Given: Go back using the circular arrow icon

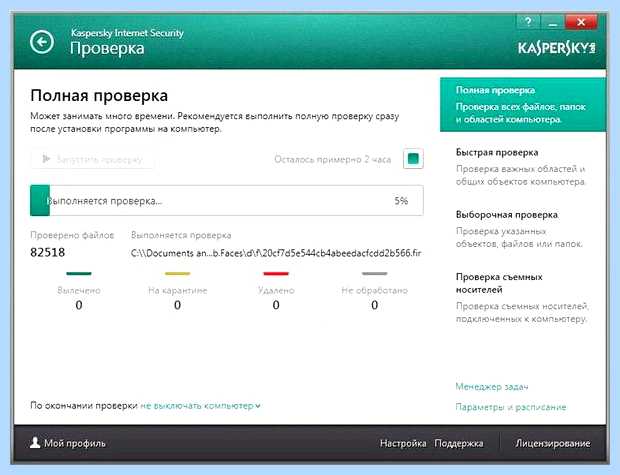Looking at the screenshot, I should point(42,42).
